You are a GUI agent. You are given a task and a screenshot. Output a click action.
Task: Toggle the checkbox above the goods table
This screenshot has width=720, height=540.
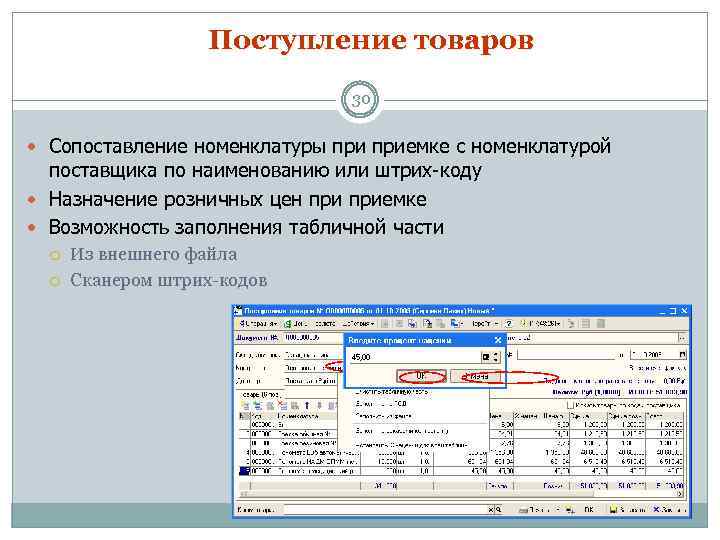(570, 405)
